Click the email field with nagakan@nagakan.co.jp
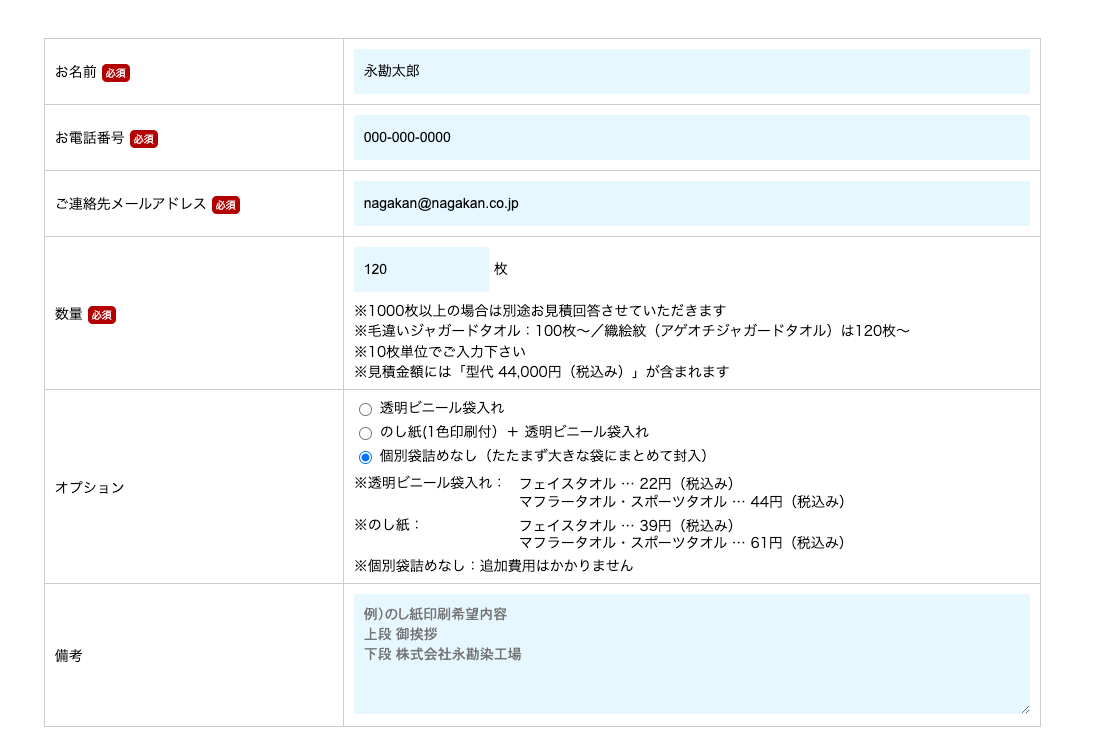 pos(690,204)
